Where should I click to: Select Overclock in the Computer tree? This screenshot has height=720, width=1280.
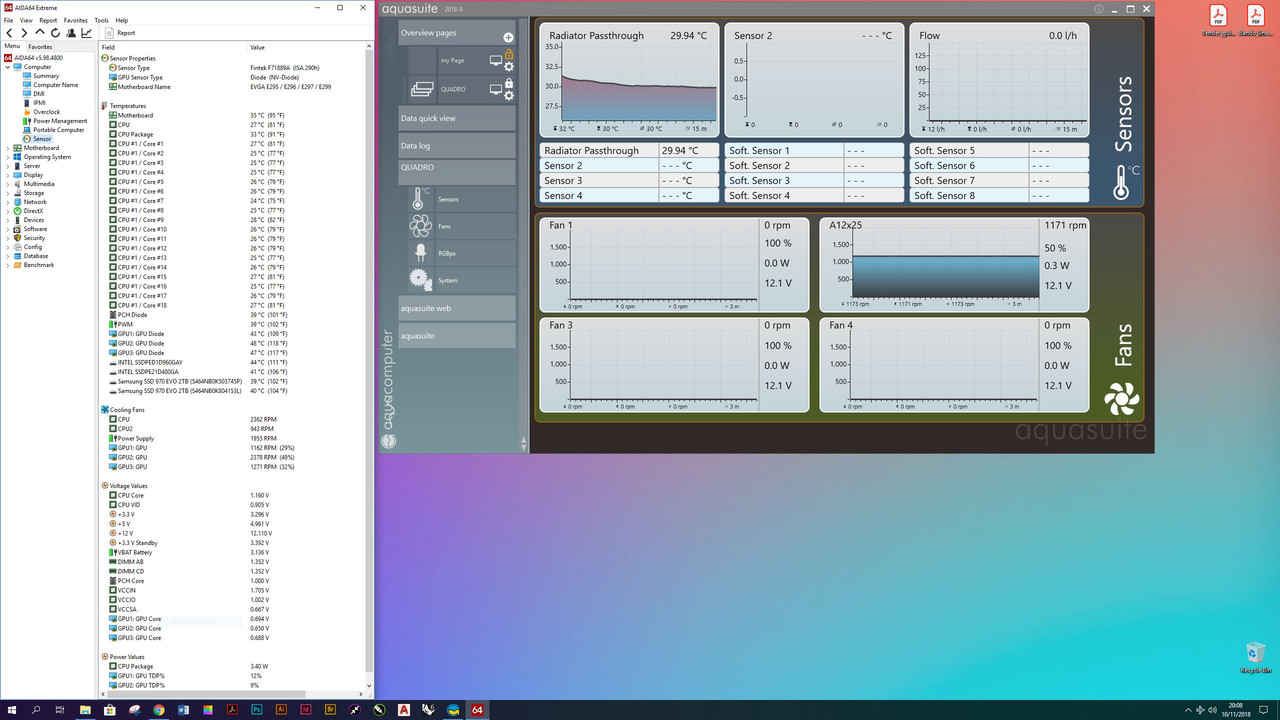coord(46,112)
